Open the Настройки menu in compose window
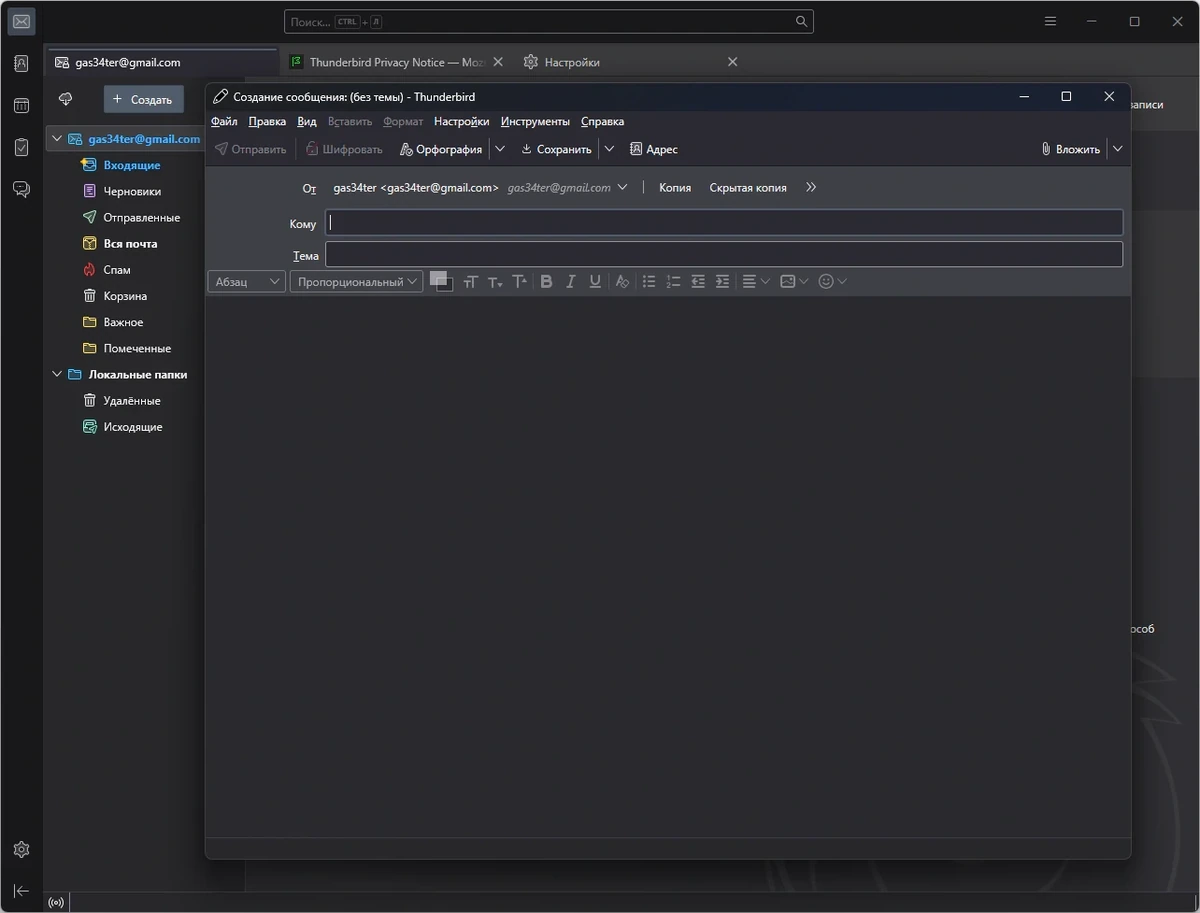The width and height of the screenshot is (1200, 913). (x=462, y=122)
